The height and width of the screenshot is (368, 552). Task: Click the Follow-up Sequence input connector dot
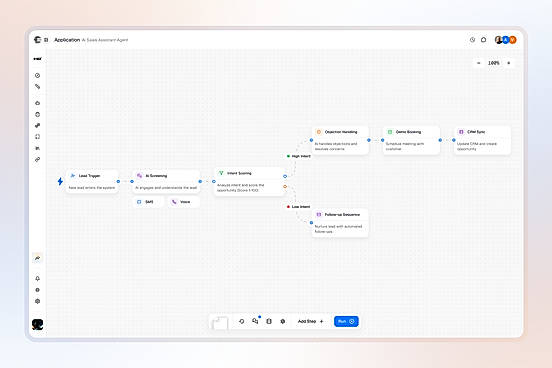311,223
